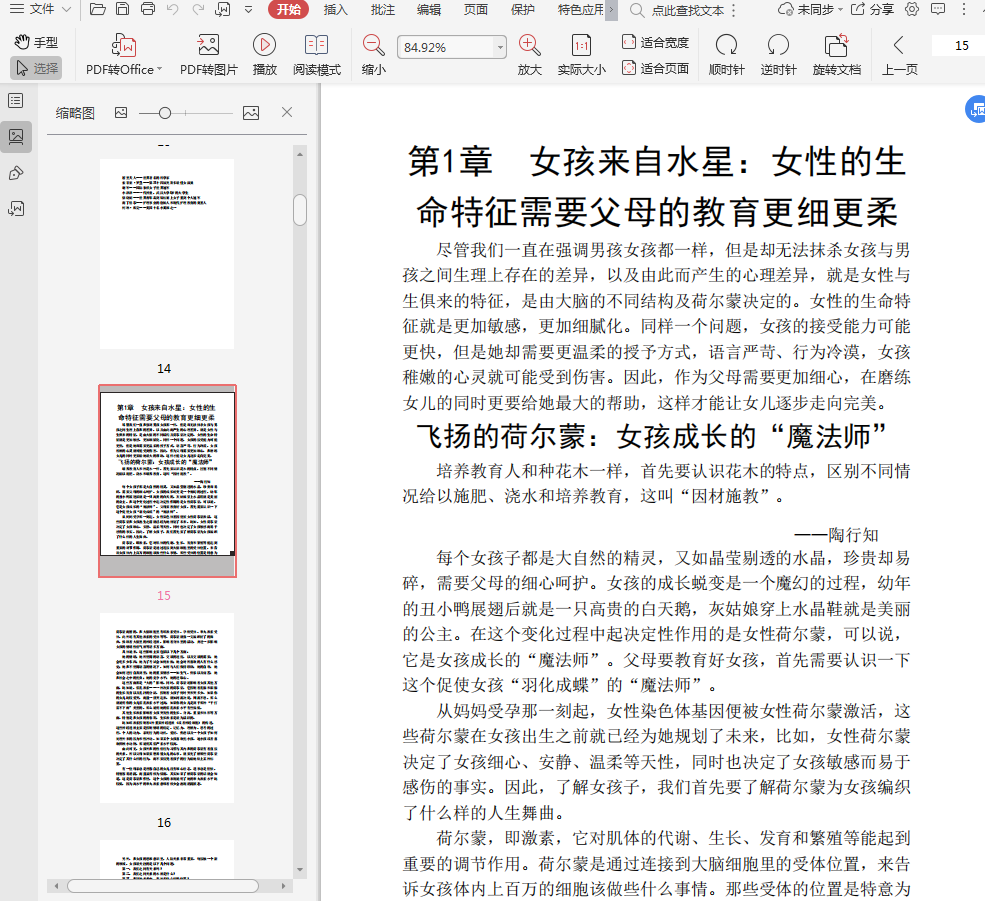Click the 分享 share button

872,10
